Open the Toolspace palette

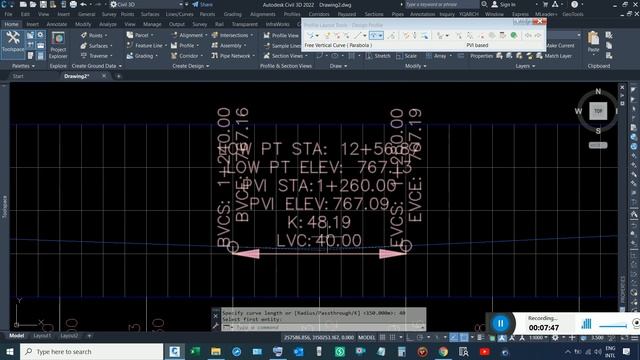click(13, 43)
